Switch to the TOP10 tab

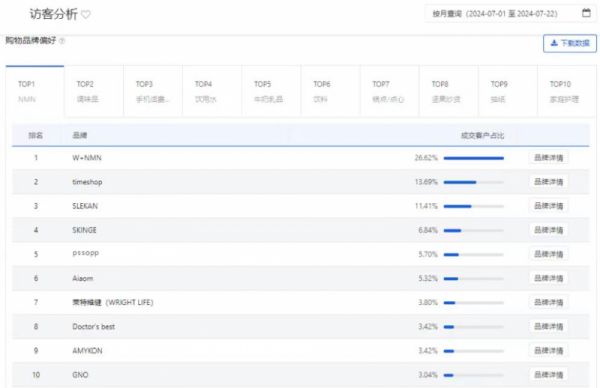[566, 91]
